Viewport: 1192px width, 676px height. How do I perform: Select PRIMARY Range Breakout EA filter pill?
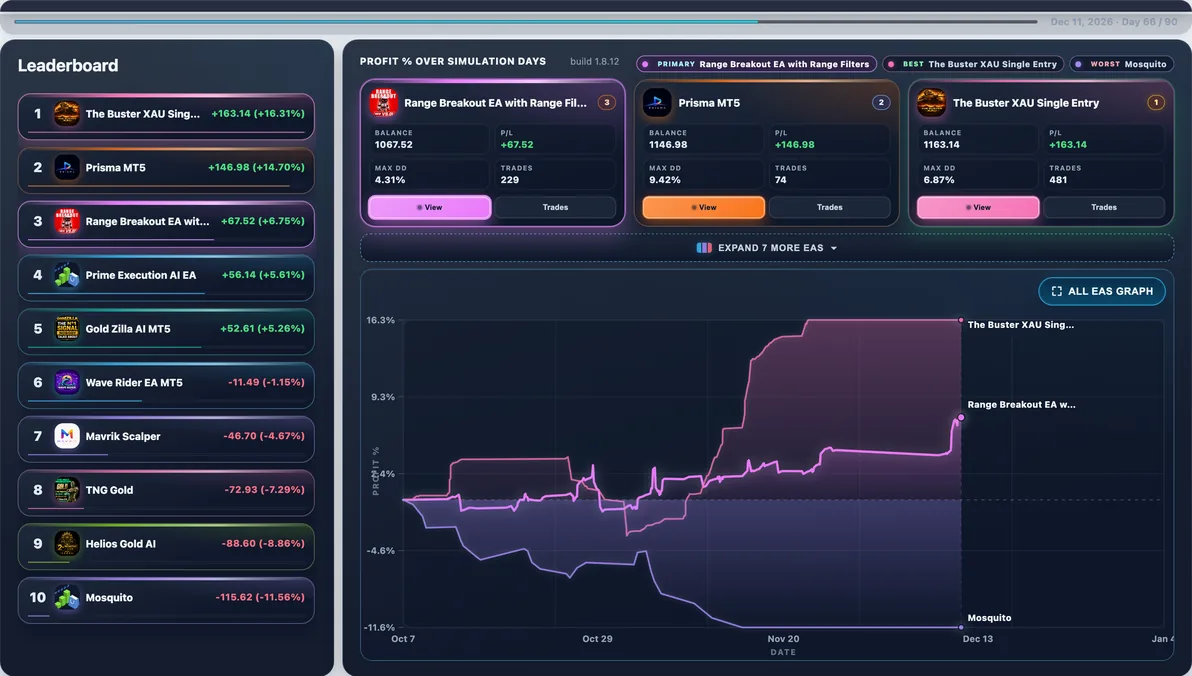(756, 65)
